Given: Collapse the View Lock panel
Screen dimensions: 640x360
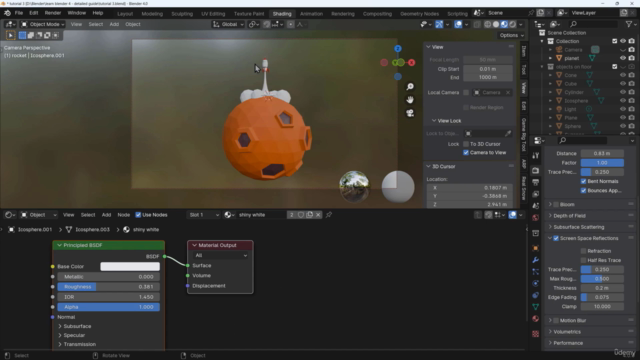Looking at the screenshot, I should 434,121.
